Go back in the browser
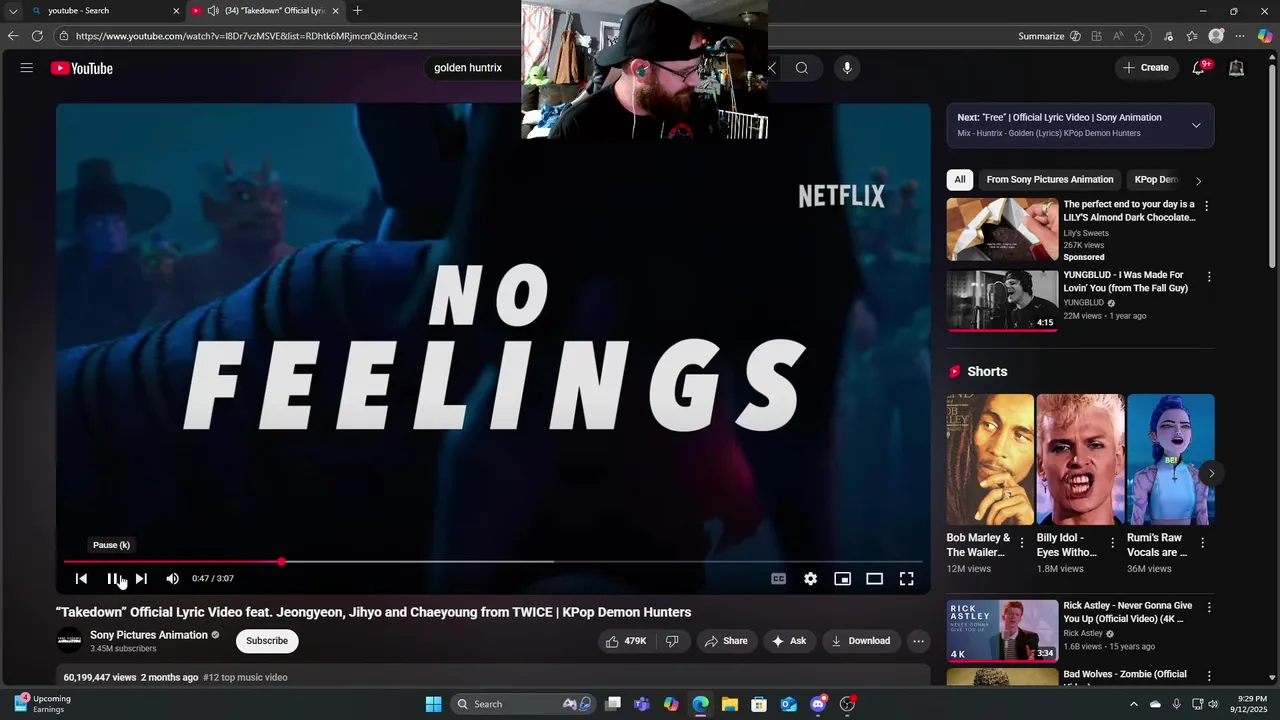The height and width of the screenshot is (720, 1280). [12, 36]
